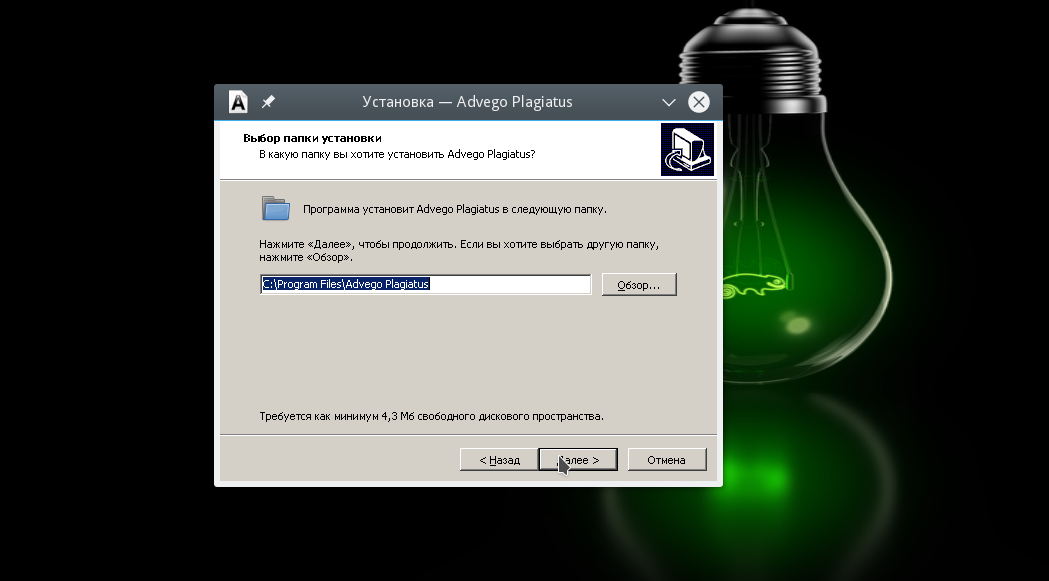Click the setup computer icon in header

[687, 149]
